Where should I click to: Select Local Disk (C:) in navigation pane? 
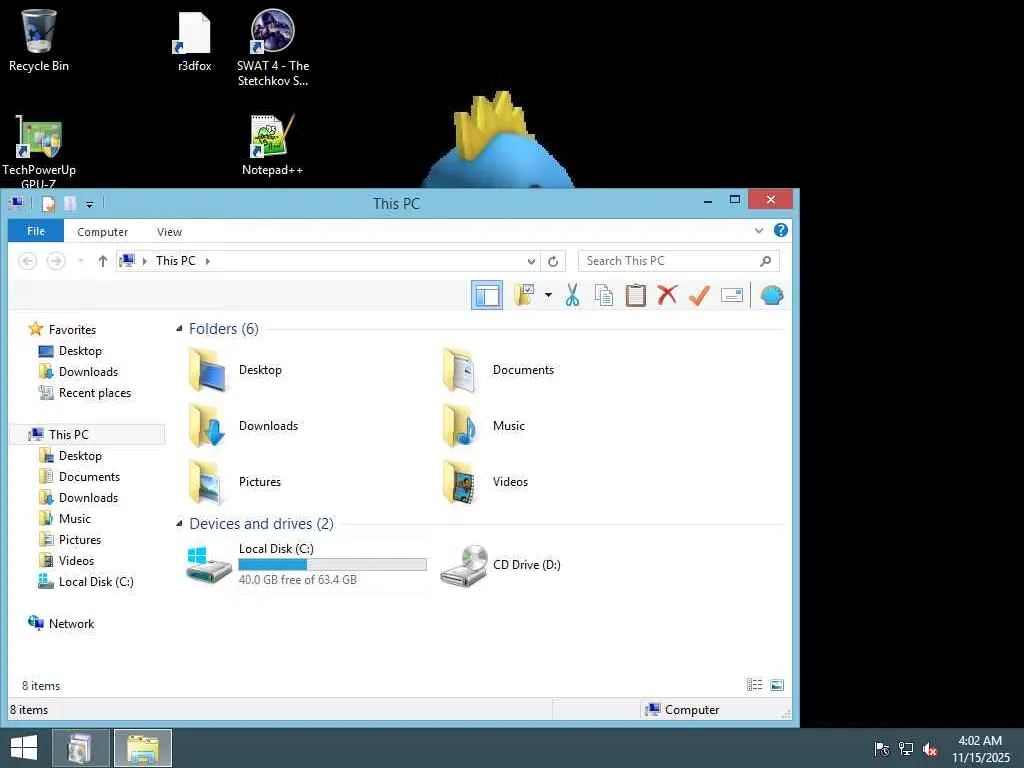pos(86,582)
